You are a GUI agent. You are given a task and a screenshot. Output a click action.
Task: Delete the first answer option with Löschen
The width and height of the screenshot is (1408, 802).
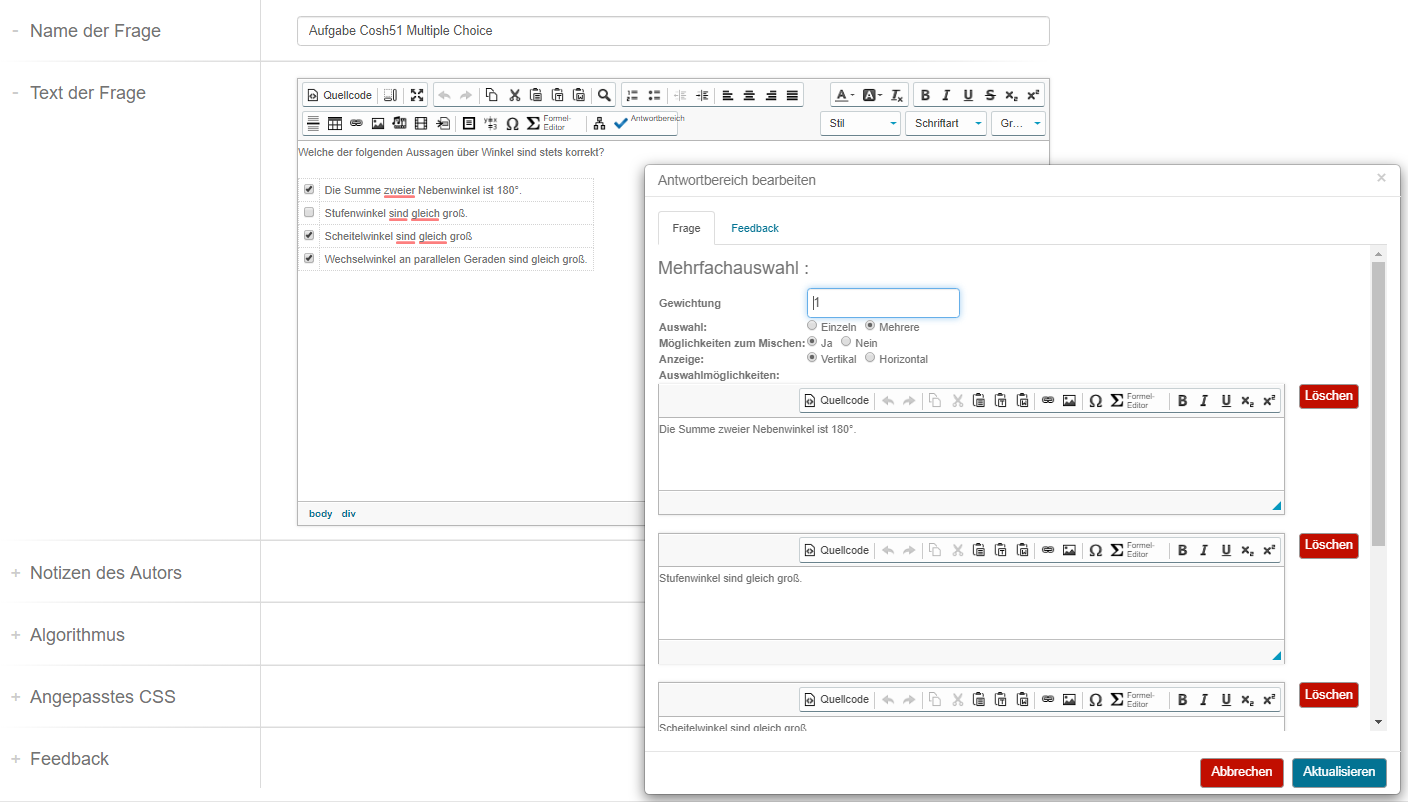[x=1328, y=396]
